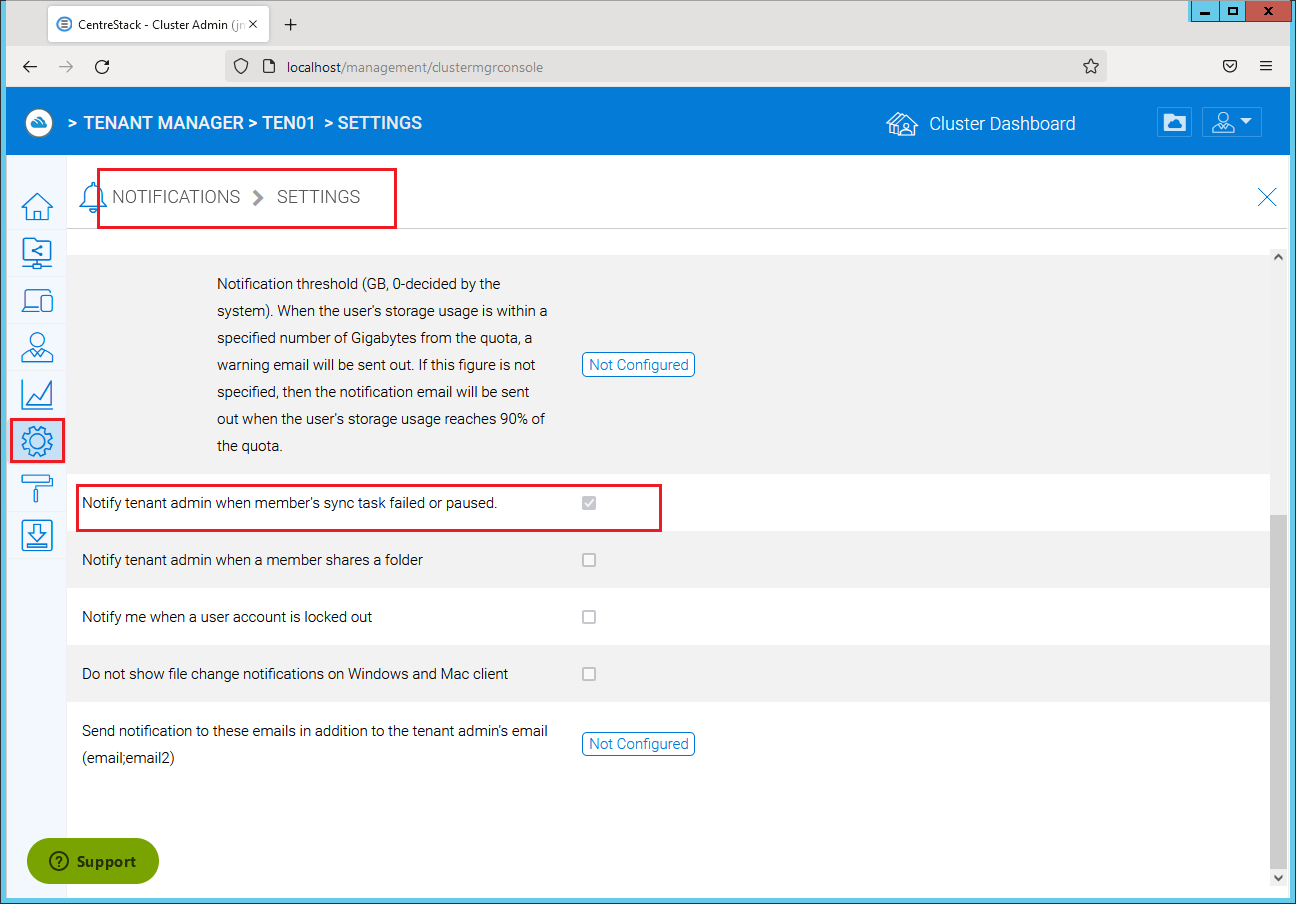The height and width of the screenshot is (904, 1296).
Task: Expand the user account dropdown in header
Action: (1232, 122)
